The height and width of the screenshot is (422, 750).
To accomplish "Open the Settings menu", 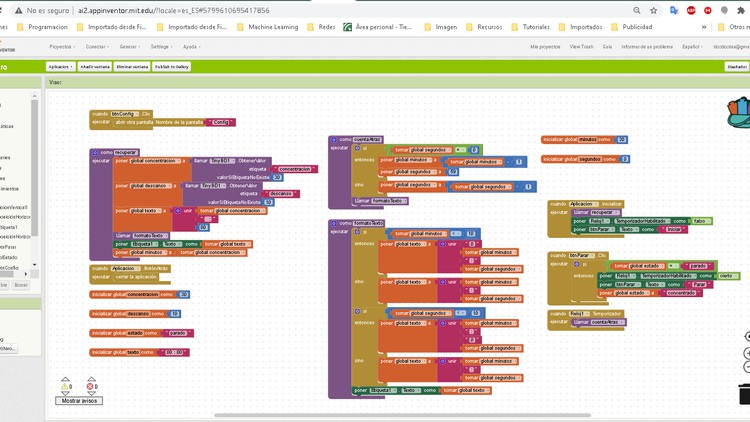I will (160, 46).
